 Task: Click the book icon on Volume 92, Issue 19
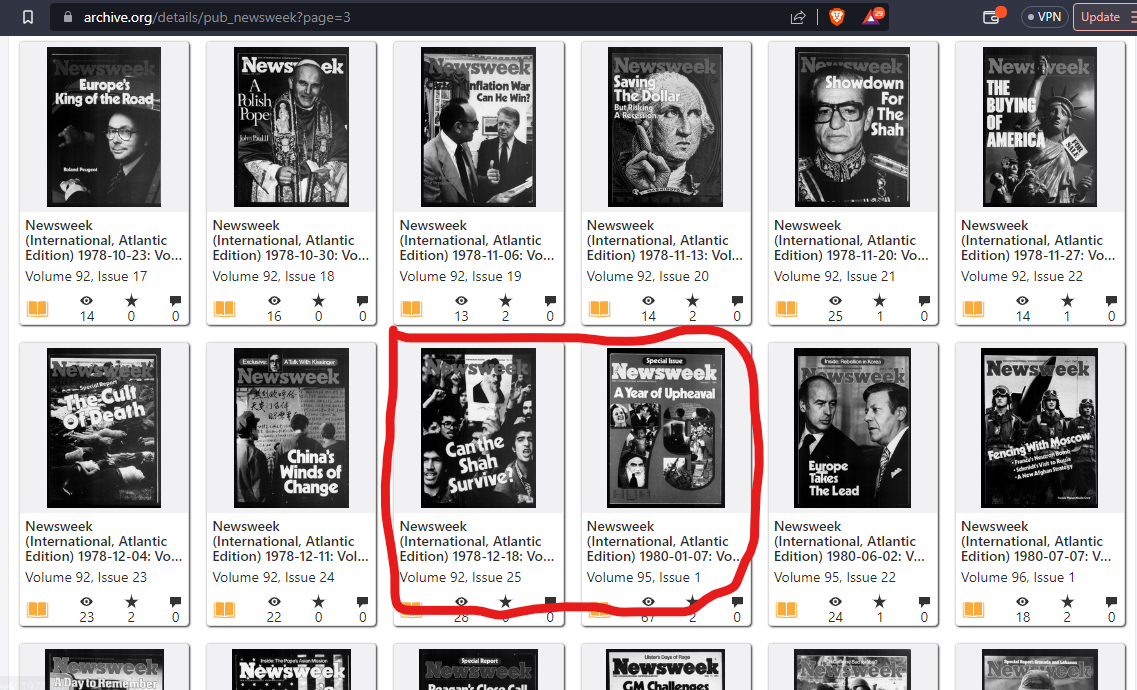(411, 309)
